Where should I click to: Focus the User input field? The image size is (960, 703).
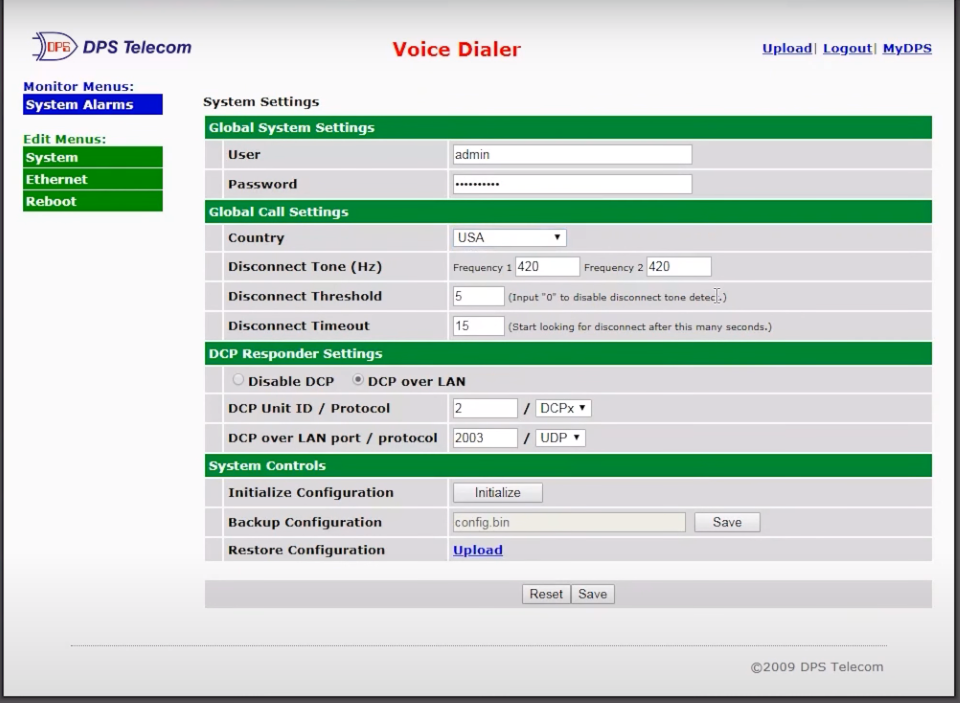(x=572, y=154)
